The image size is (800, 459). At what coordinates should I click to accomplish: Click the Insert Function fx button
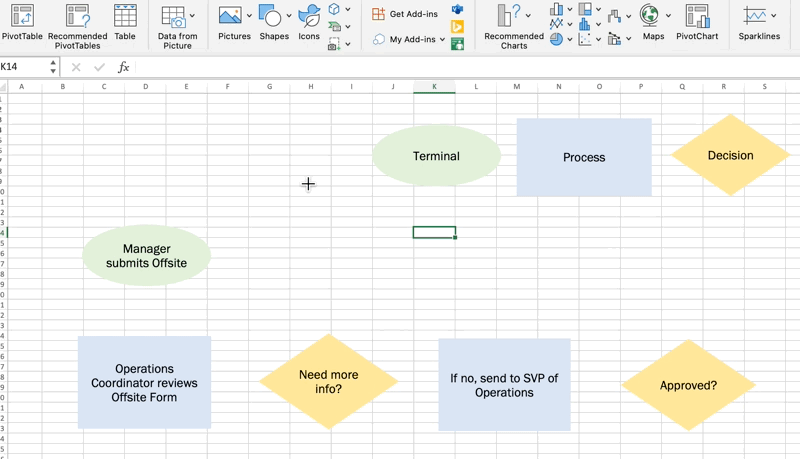(123, 67)
